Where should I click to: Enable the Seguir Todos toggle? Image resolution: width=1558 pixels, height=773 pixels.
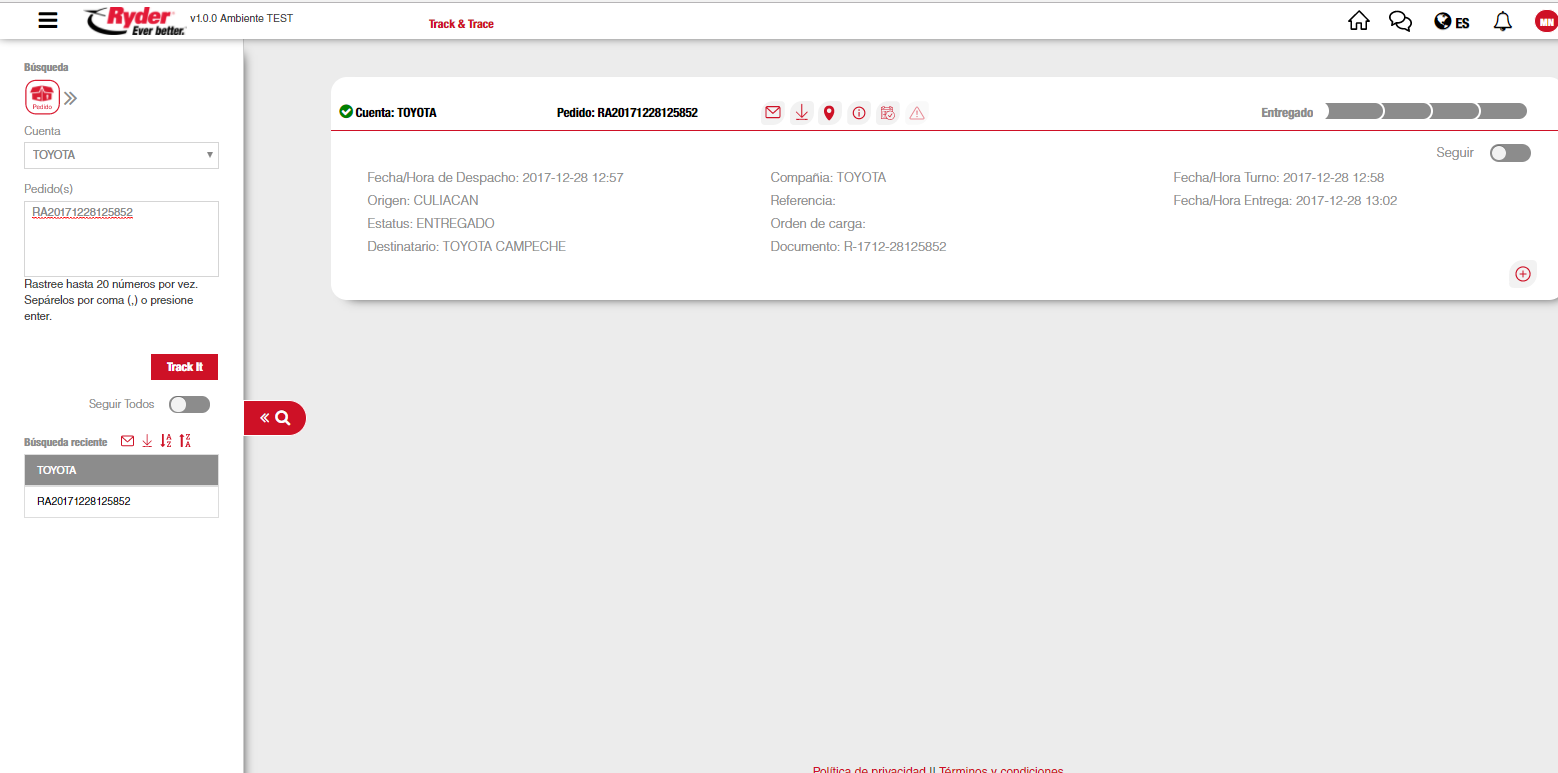(189, 404)
